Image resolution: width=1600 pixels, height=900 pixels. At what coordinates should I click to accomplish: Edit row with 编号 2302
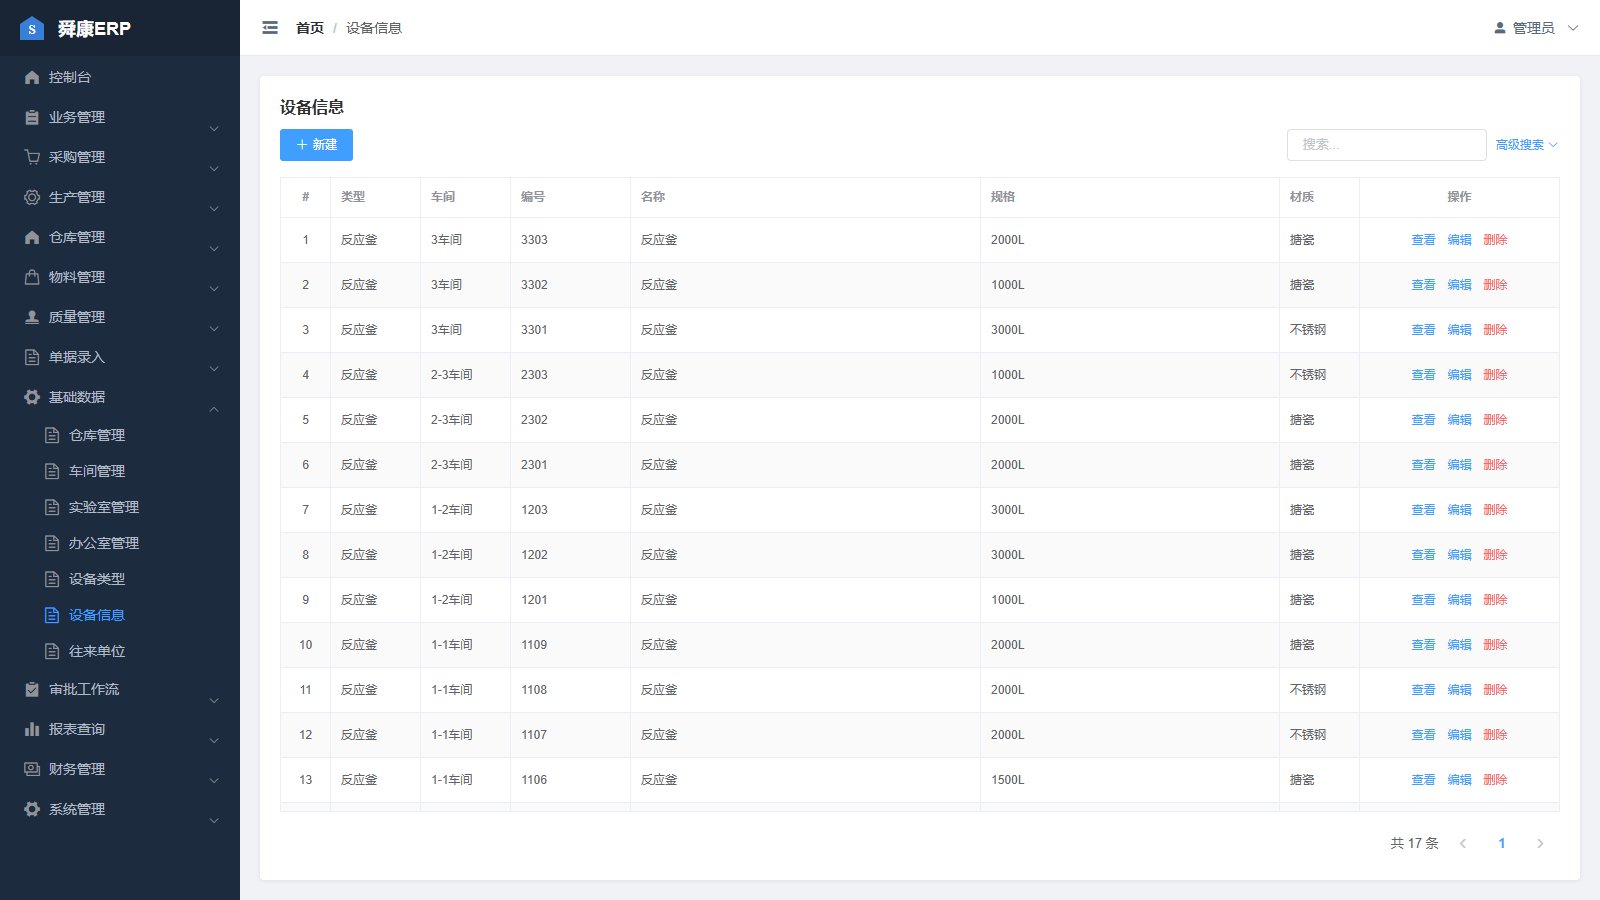(x=1459, y=420)
